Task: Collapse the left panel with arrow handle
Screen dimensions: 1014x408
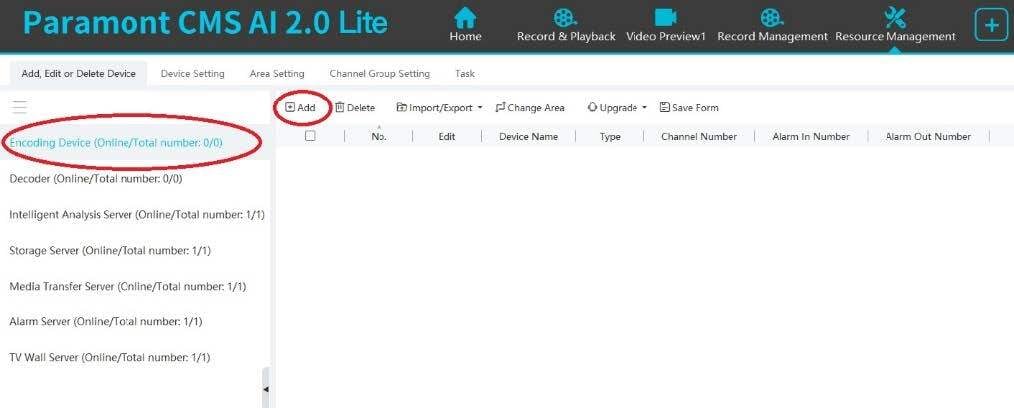Action: pos(266,389)
